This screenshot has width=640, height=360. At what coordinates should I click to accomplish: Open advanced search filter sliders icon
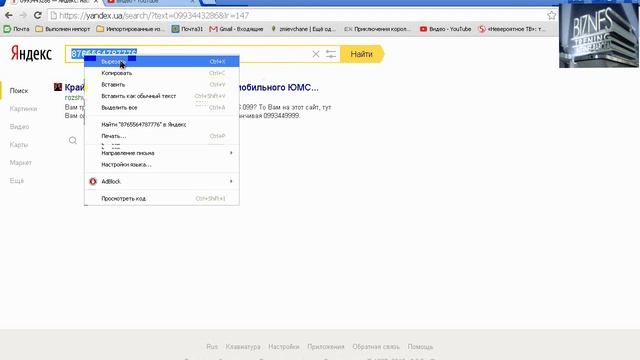[x=331, y=54]
